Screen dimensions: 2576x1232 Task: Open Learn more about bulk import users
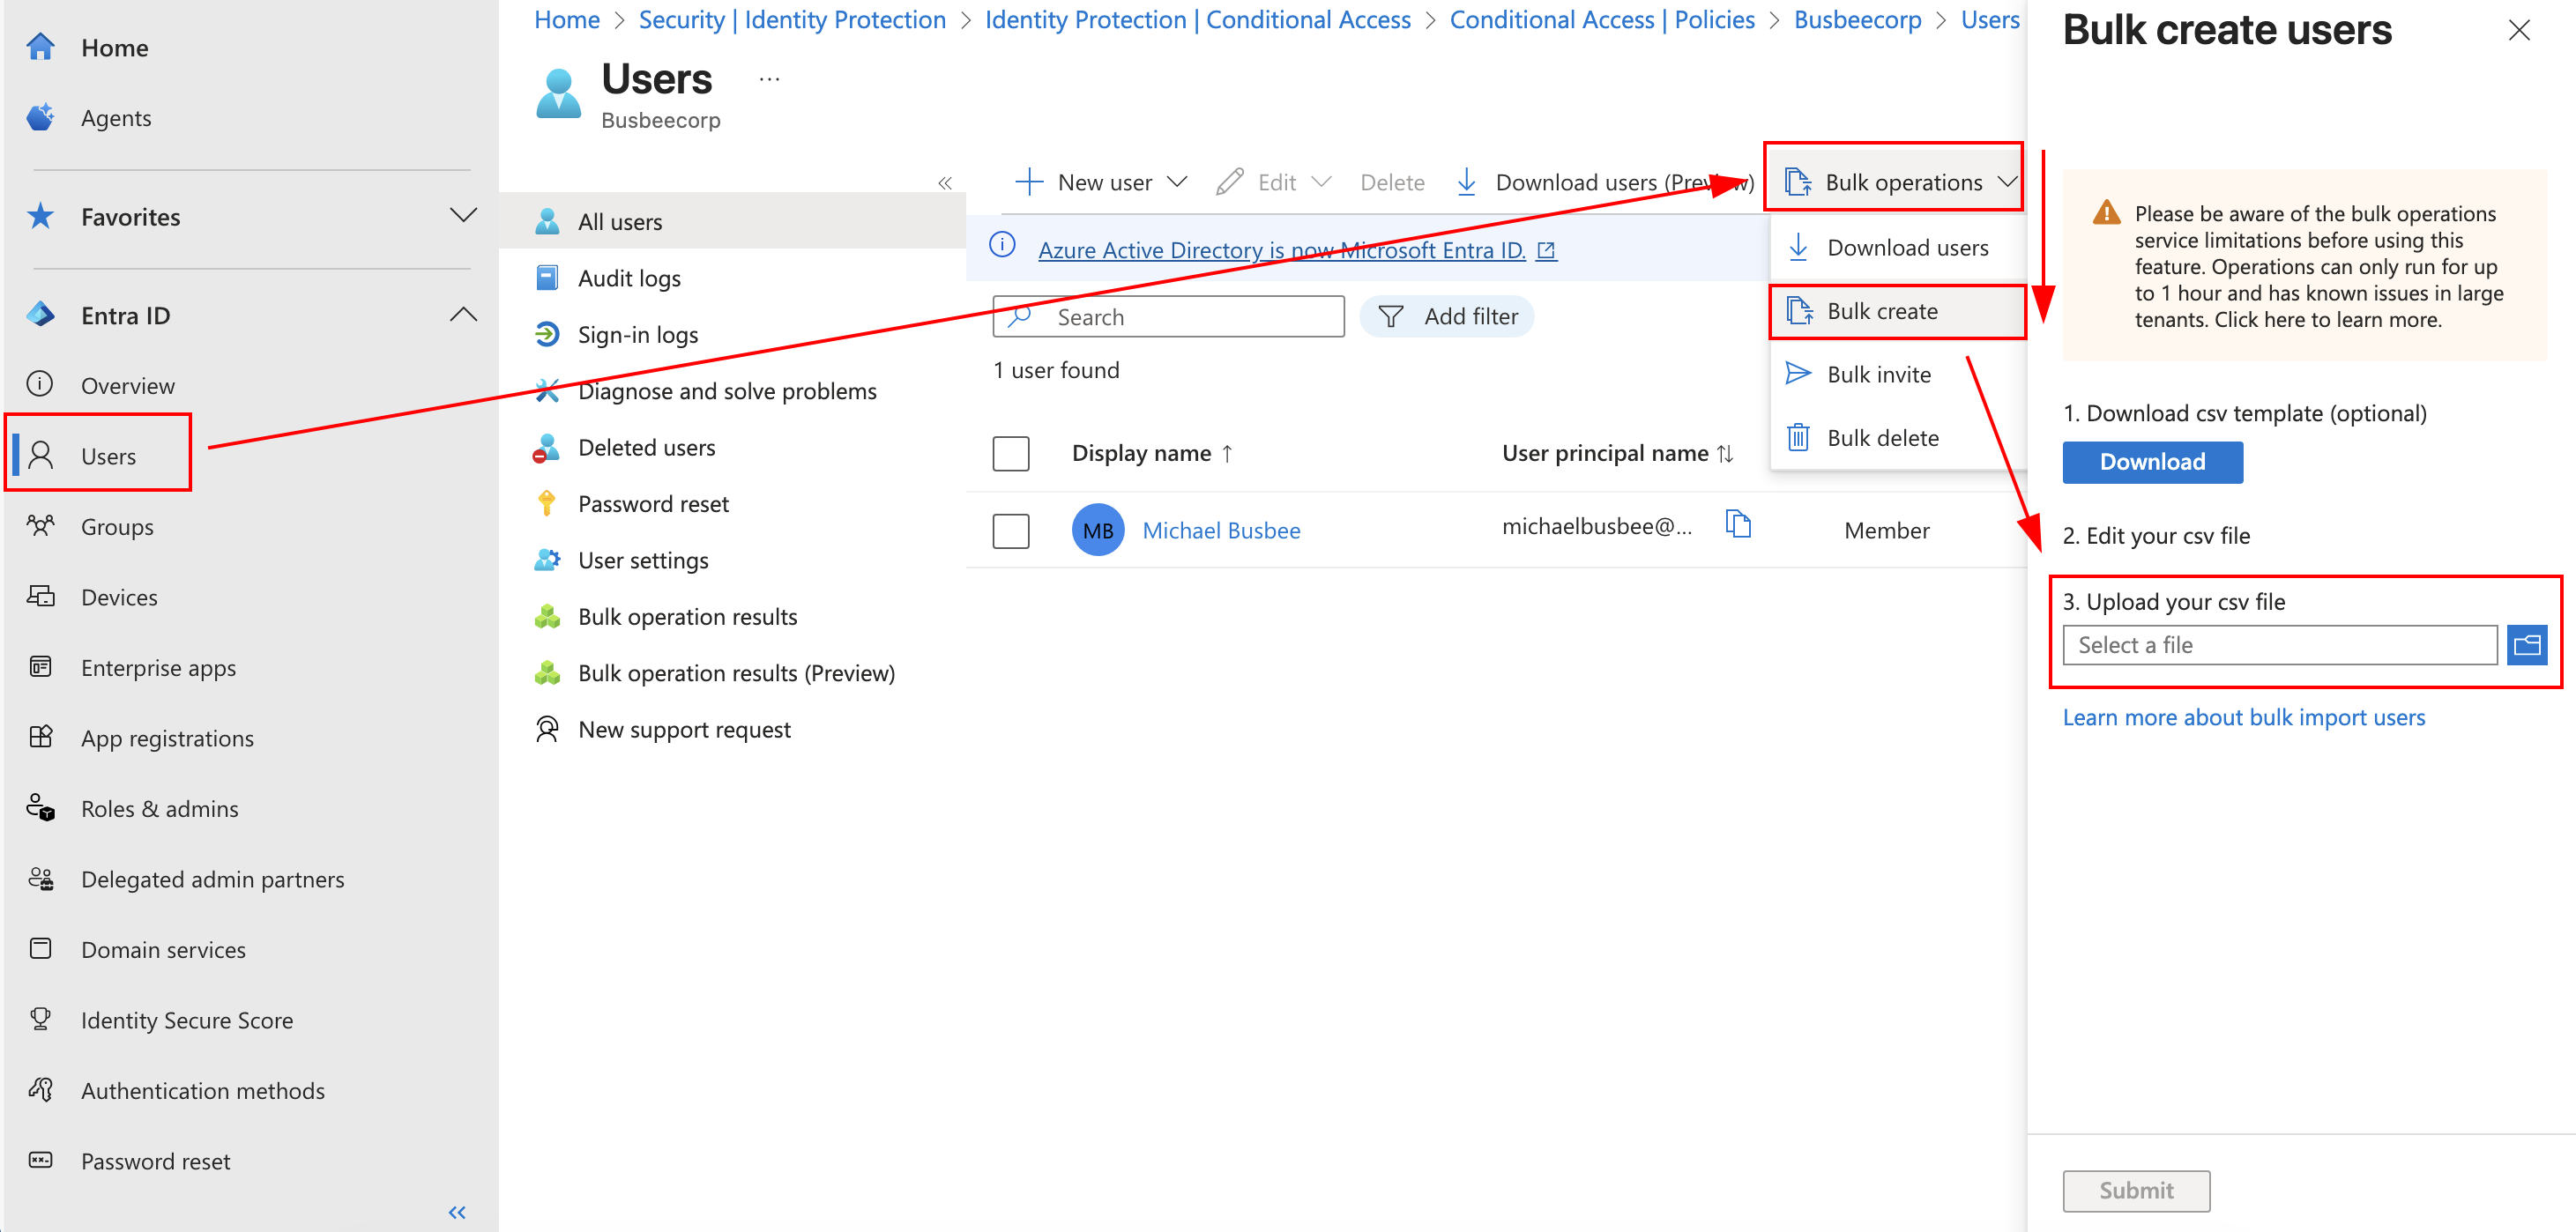[2243, 716]
